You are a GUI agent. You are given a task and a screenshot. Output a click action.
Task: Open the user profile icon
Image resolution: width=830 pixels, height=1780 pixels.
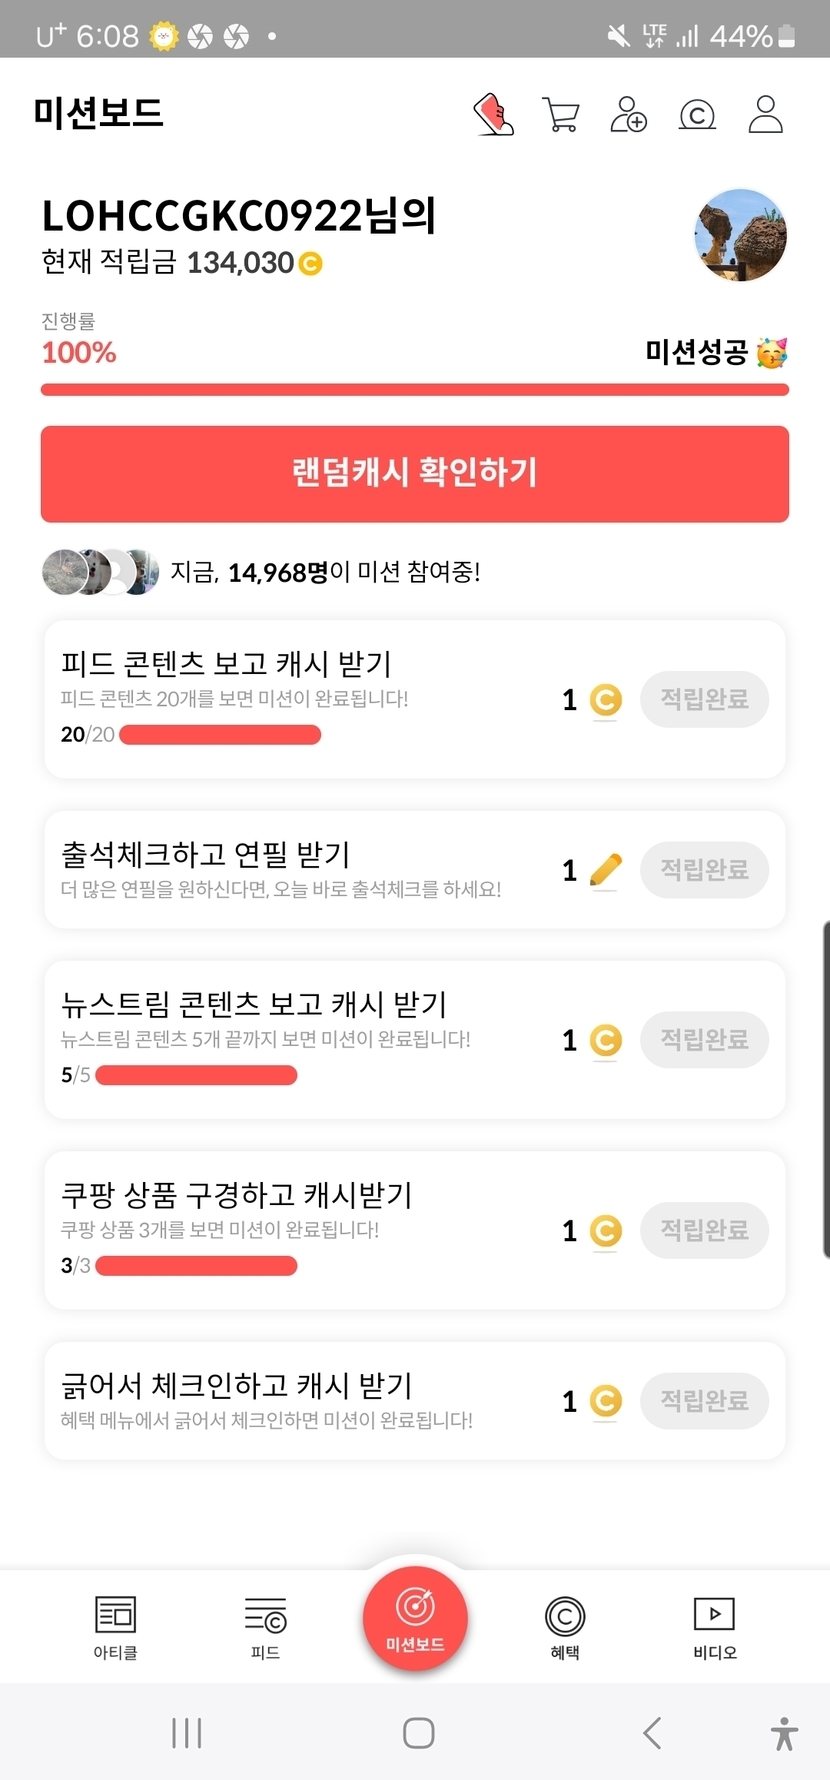click(766, 115)
